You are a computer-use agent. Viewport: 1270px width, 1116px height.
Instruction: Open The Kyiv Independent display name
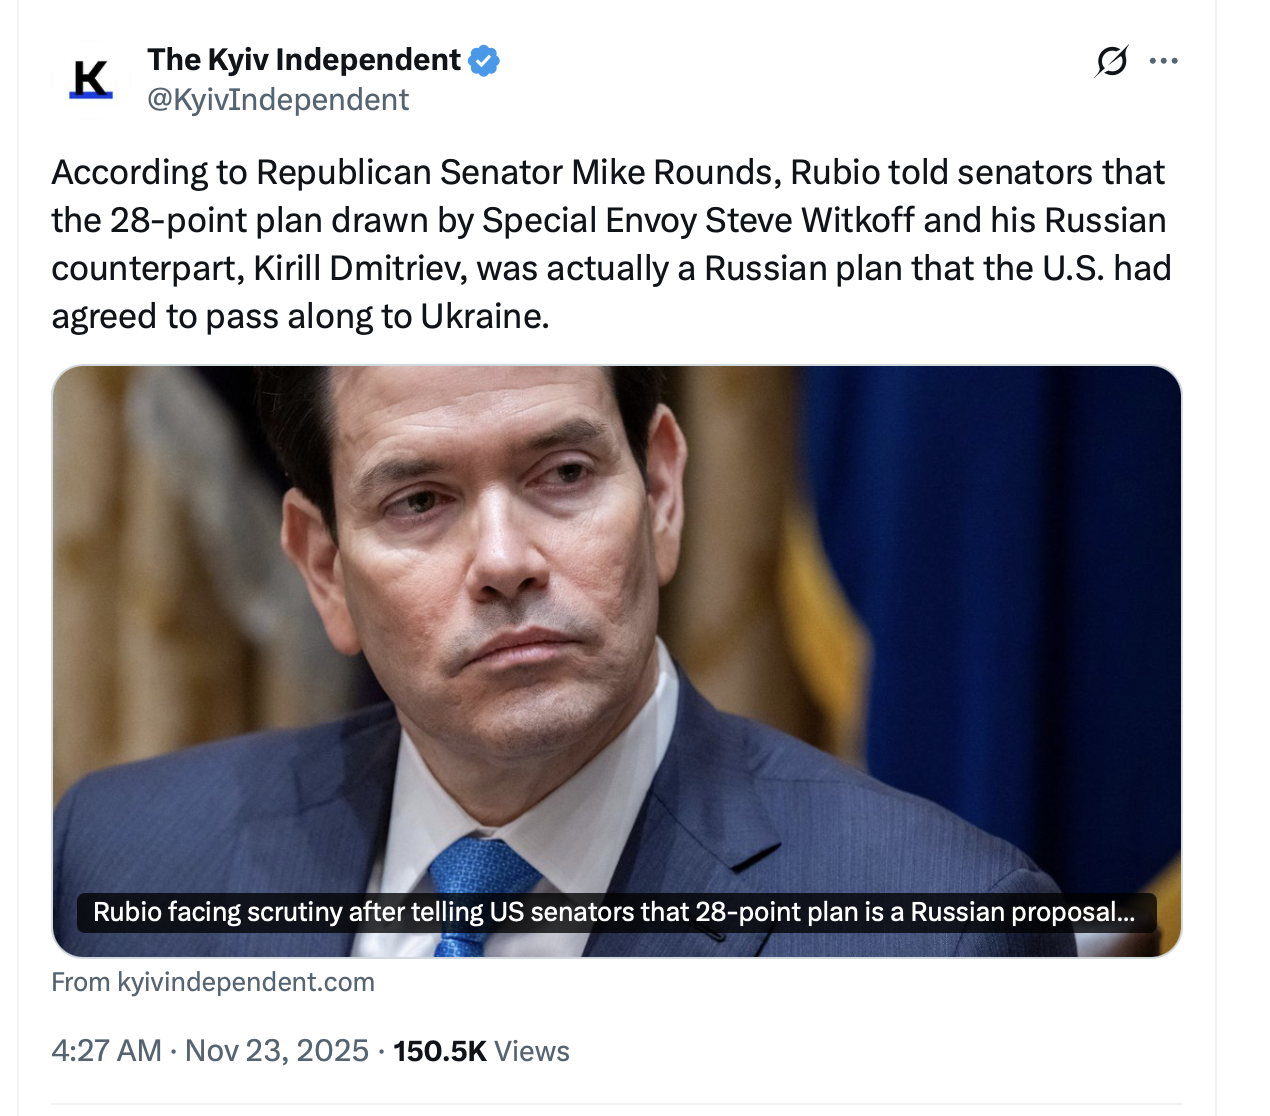[303, 60]
